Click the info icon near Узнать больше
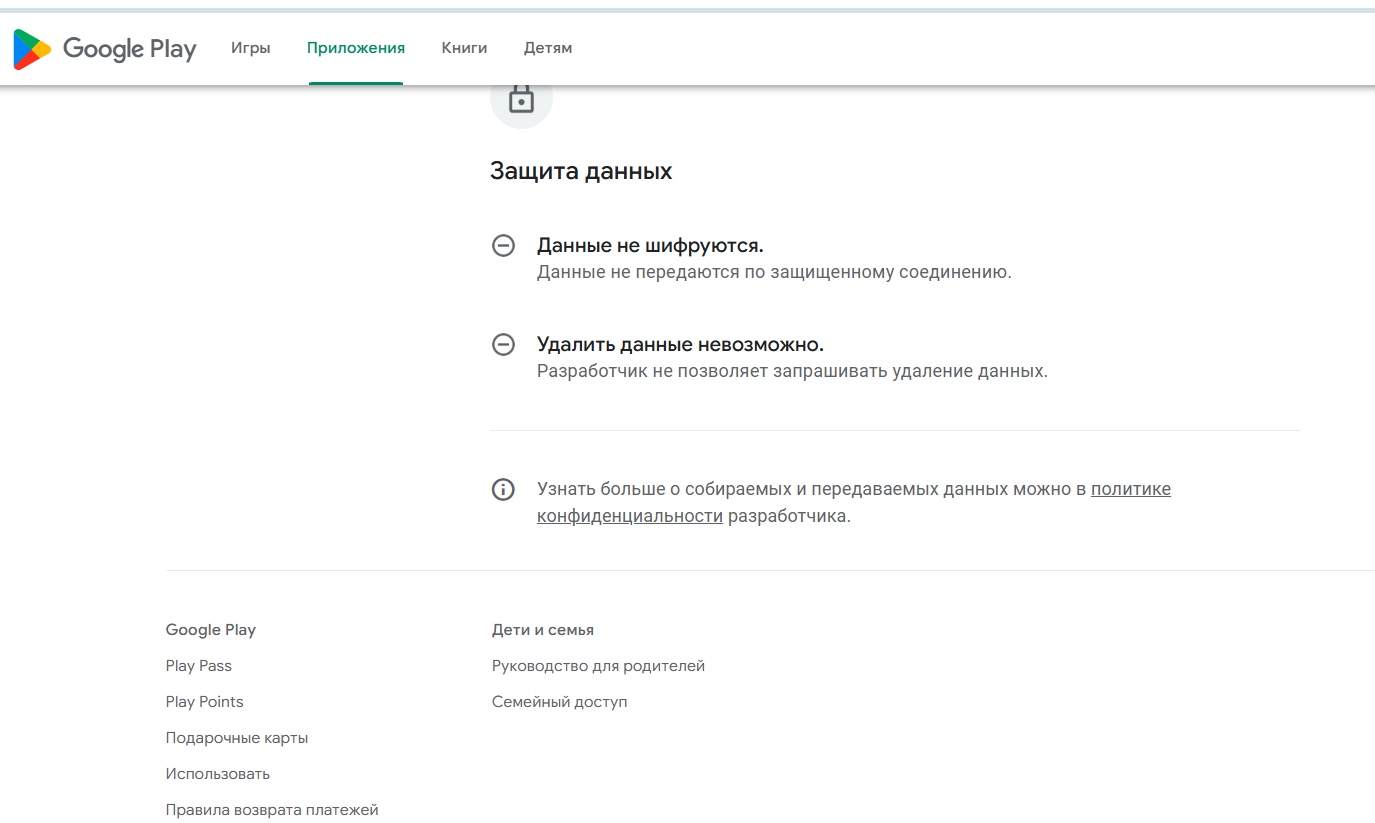The image size is (1375, 823). click(x=503, y=490)
